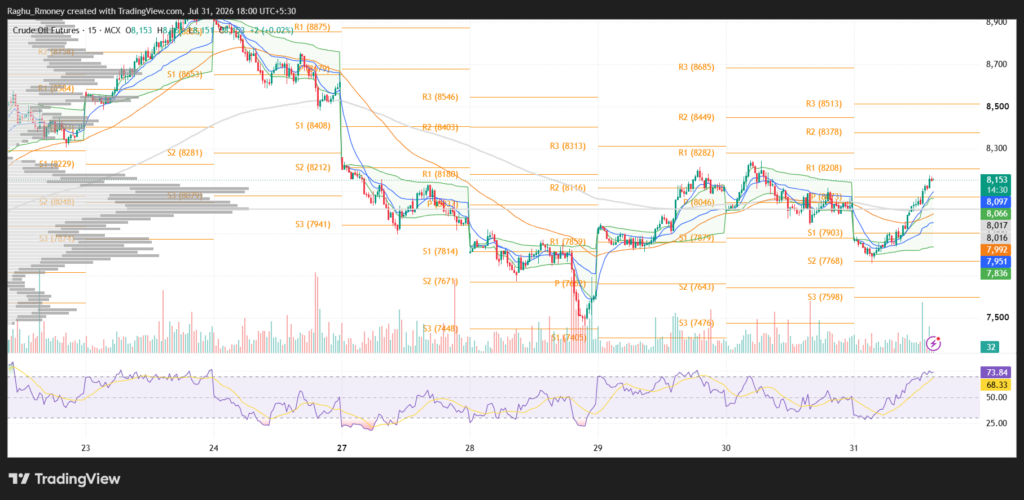Click the S2 (7643) pivot label
This screenshot has width=1024, height=500.
pyautogui.click(x=696, y=287)
